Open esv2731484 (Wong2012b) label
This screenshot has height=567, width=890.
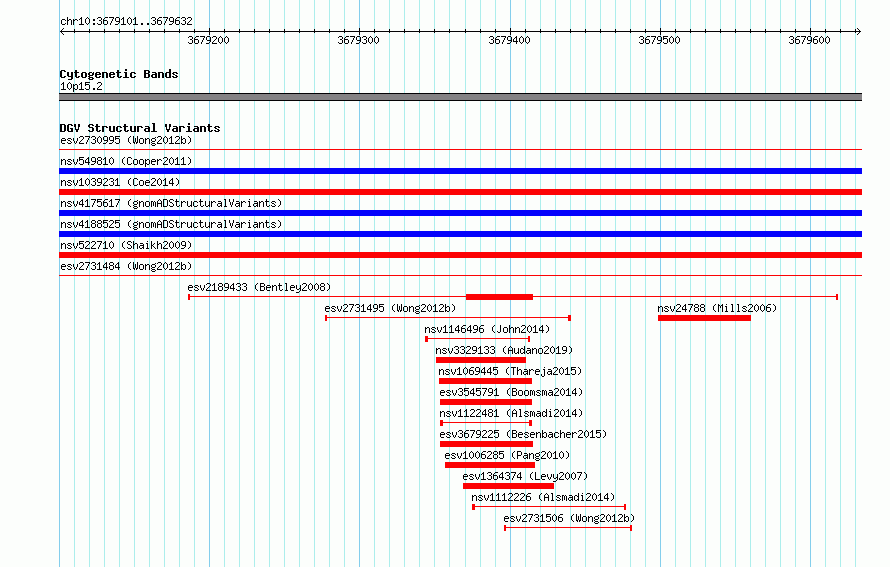tap(126, 266)
